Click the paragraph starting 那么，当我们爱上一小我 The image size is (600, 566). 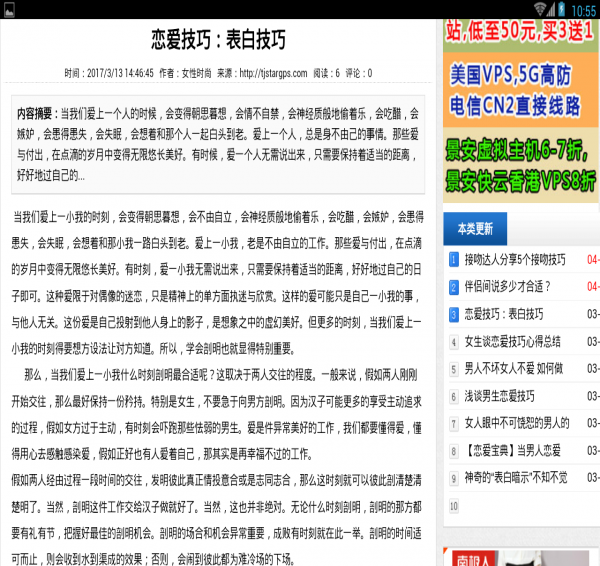(217, 414)
